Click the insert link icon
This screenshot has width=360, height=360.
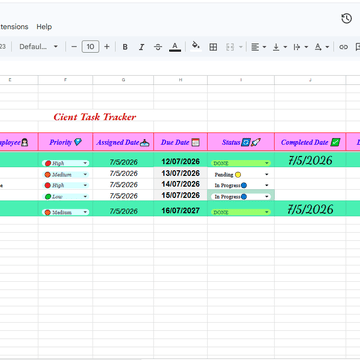point(343,47)
